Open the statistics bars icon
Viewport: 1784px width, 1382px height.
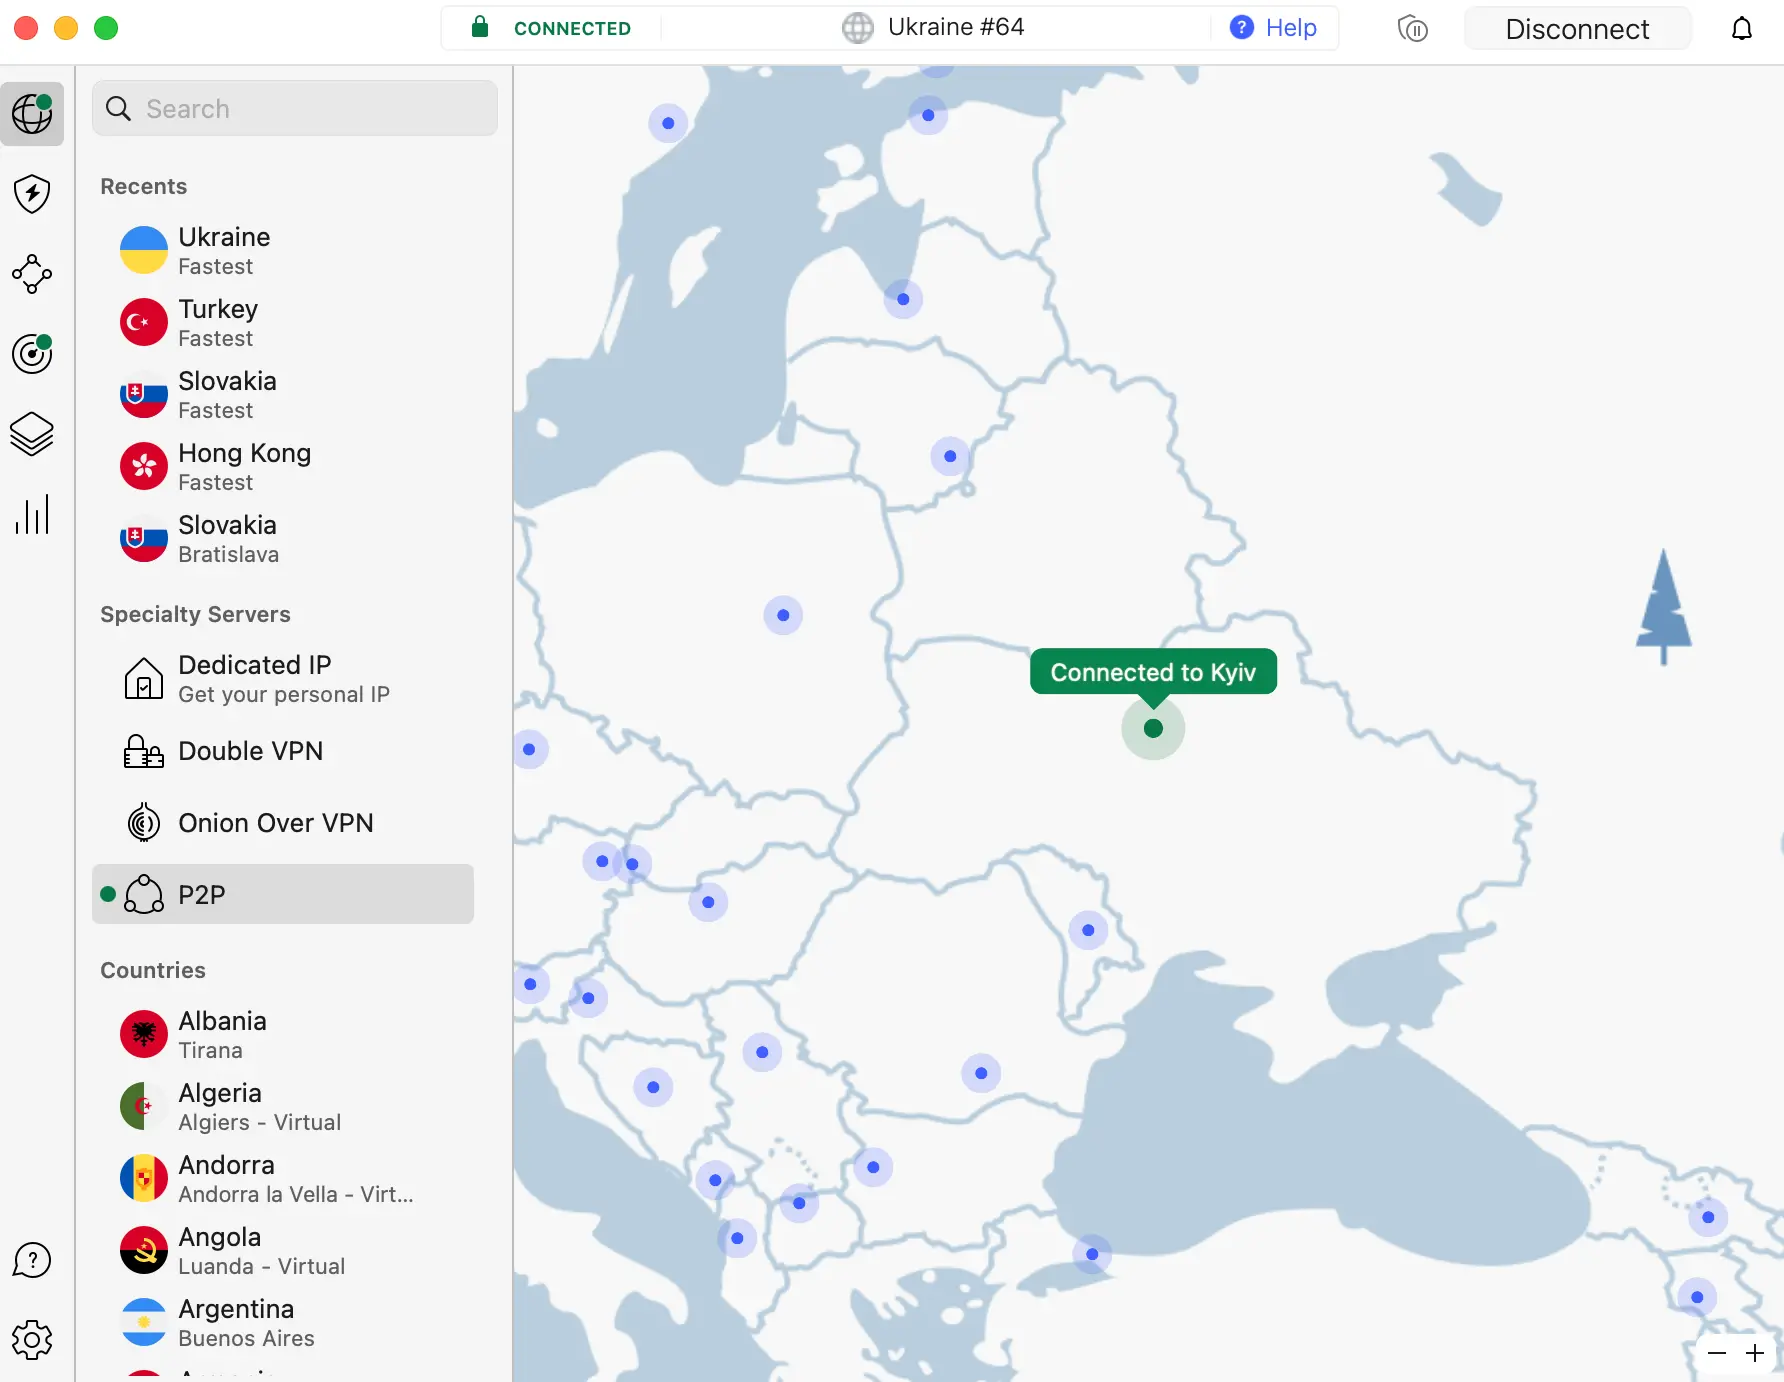[32, 515]
